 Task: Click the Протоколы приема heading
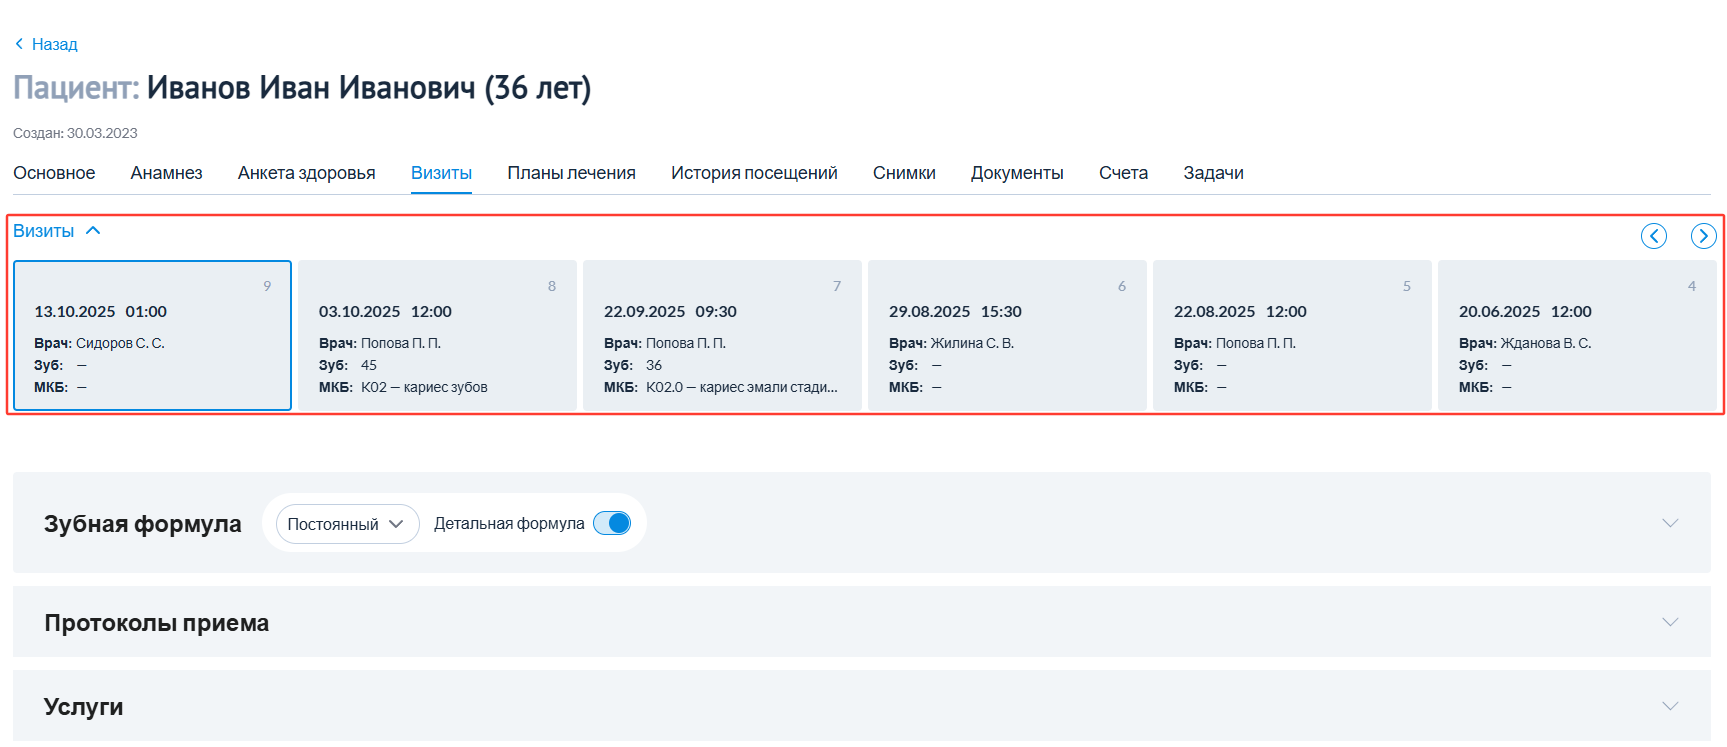[x=157, y=623]
